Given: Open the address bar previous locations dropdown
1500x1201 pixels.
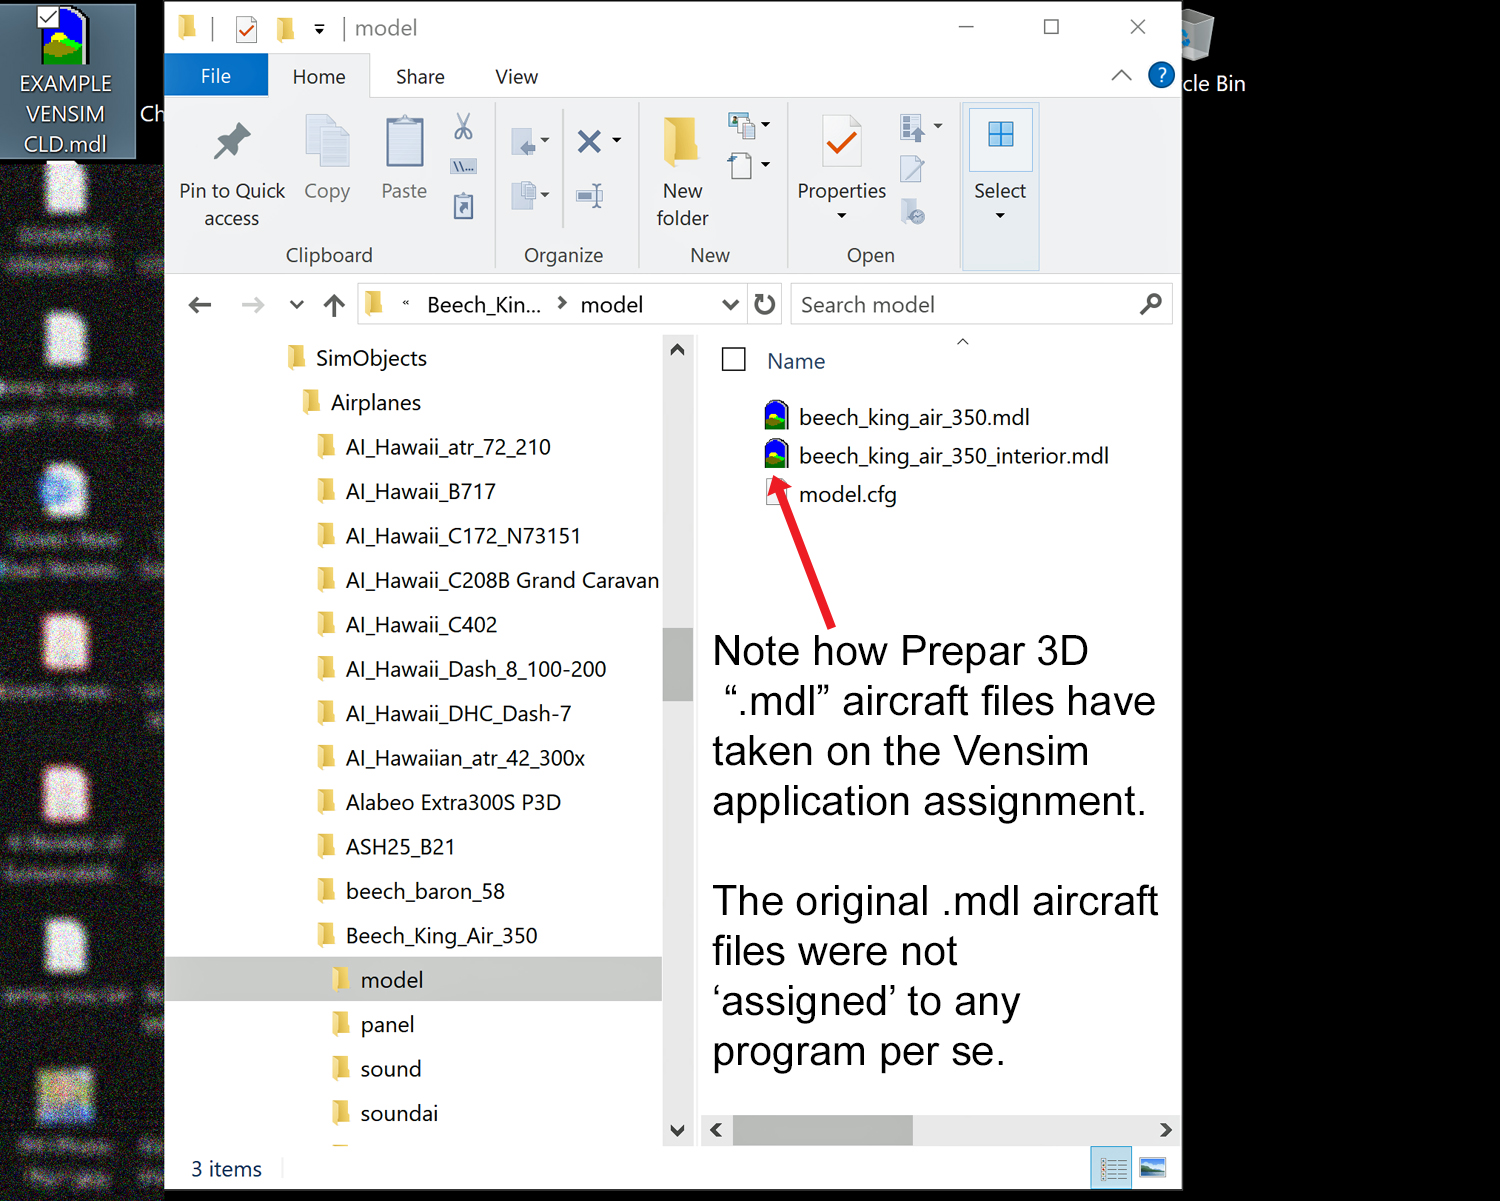Looking at the screenshot, I should 730,305.
